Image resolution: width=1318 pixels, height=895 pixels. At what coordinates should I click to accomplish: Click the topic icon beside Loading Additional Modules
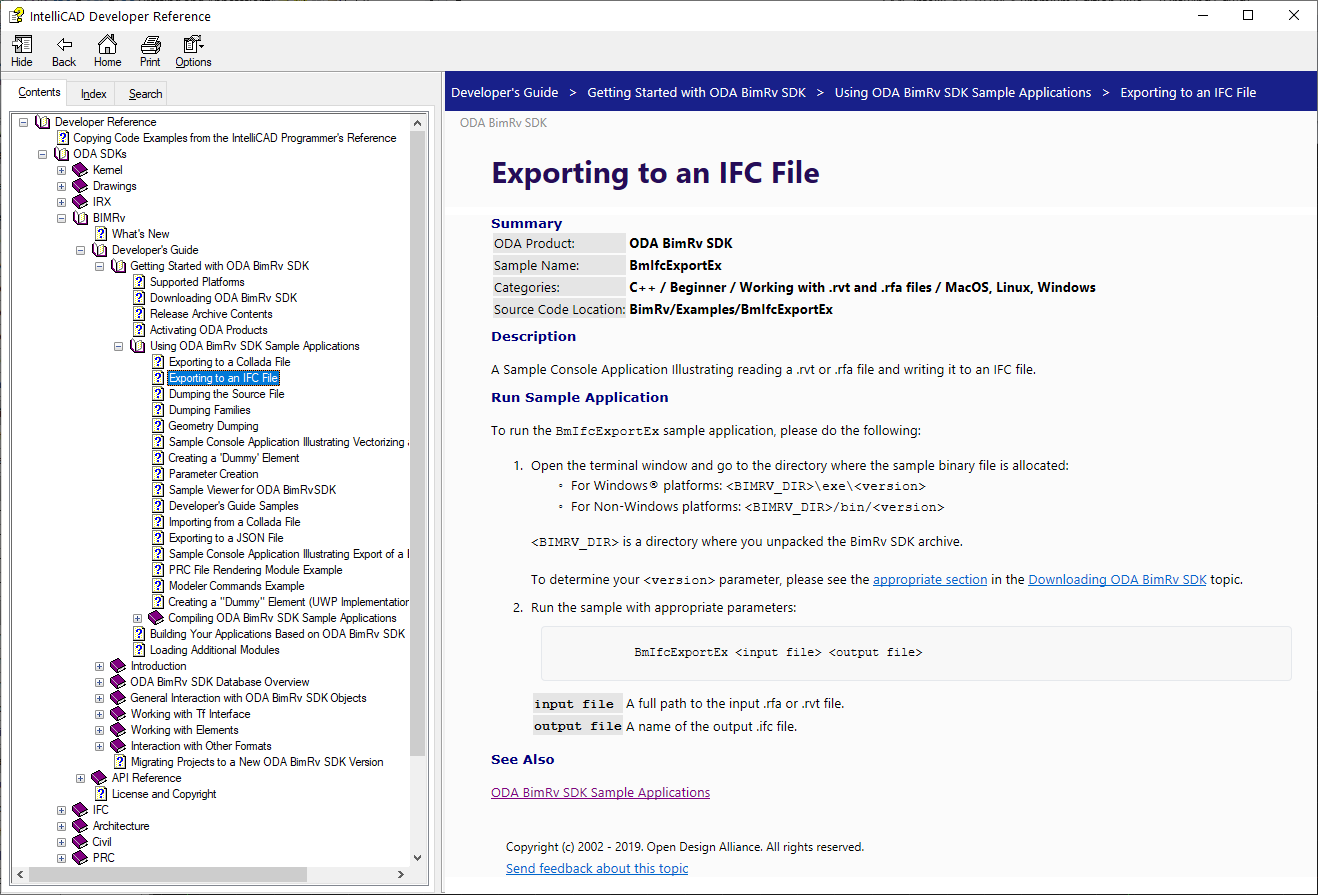139,650
